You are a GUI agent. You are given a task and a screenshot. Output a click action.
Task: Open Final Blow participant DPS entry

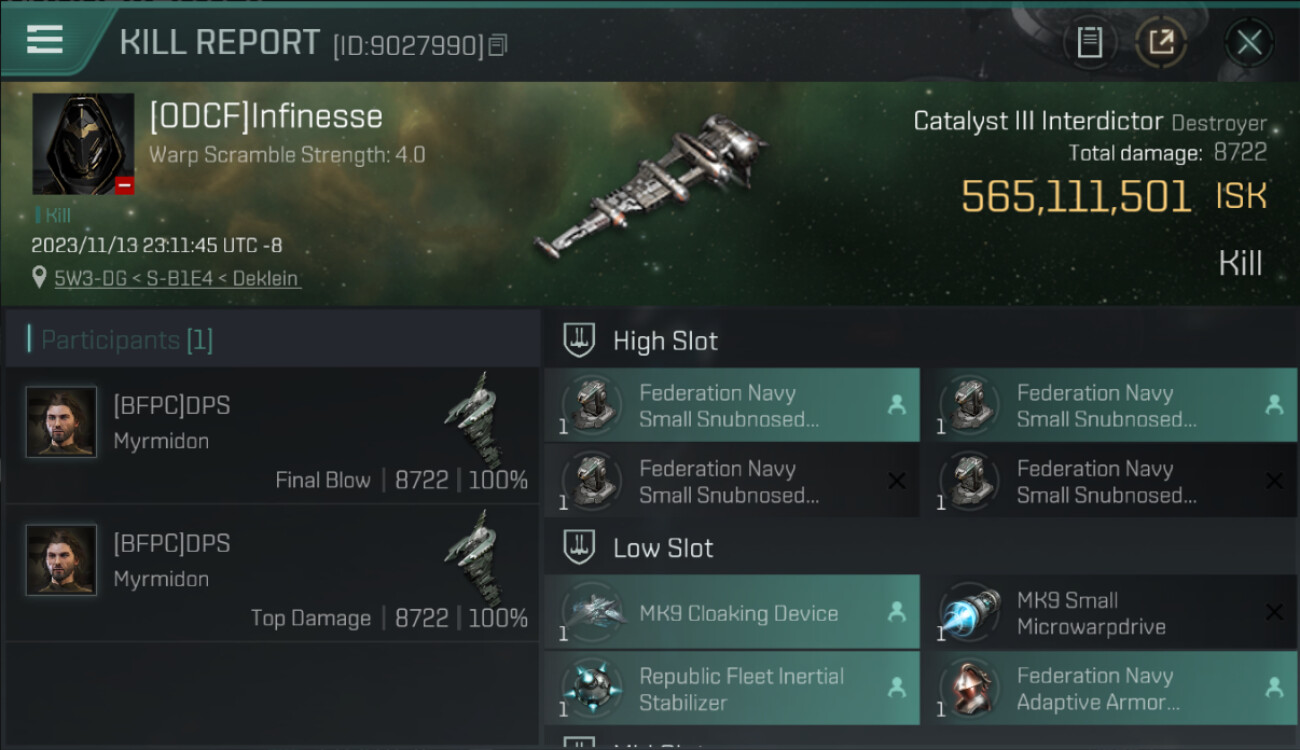coord(272,435)
